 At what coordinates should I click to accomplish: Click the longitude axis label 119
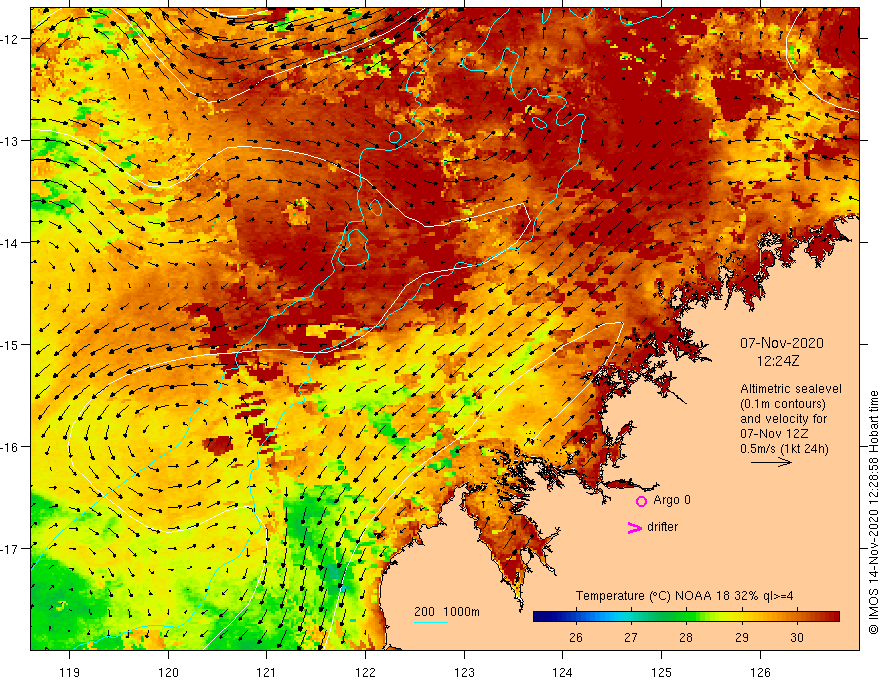[70, 672]
